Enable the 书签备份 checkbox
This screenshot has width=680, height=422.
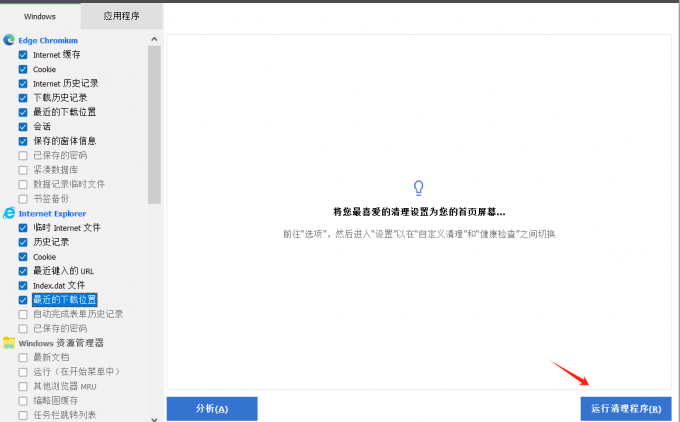point(23,199)
